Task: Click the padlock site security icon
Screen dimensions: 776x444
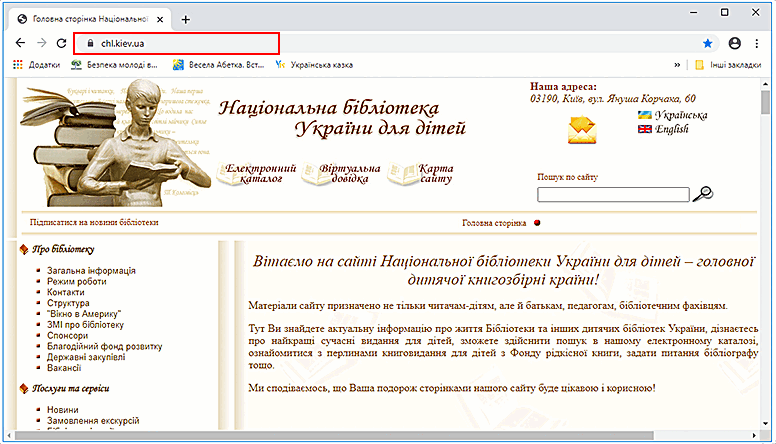Action: coord(90,44)
